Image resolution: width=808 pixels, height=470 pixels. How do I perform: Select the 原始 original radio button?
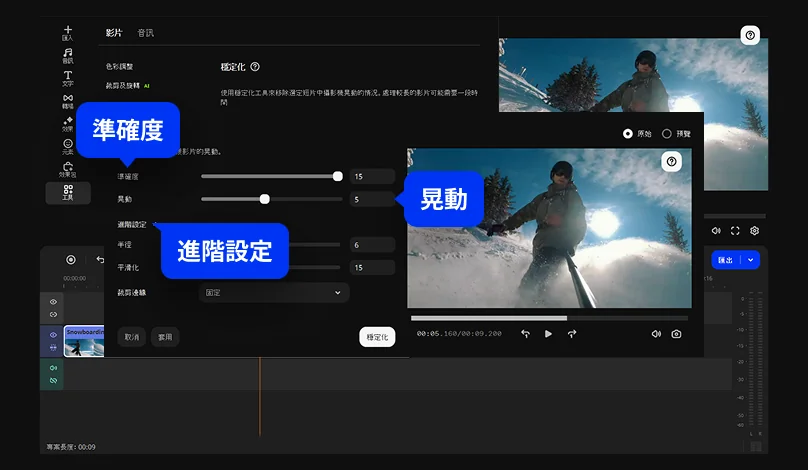(628, 133)
